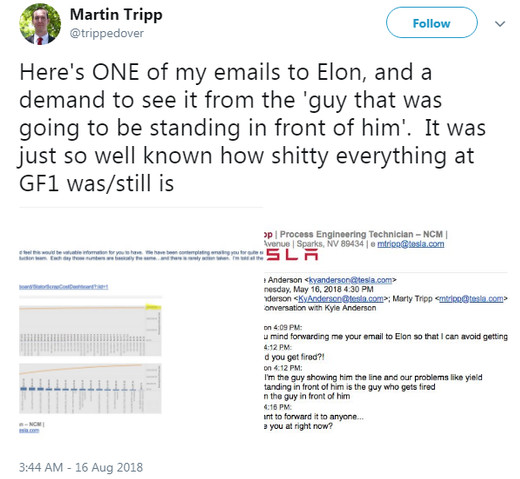Screen dimensions: 520x479
Task: Click the yellow highlighted label on upper chart
Action: [x=153, y=307]
